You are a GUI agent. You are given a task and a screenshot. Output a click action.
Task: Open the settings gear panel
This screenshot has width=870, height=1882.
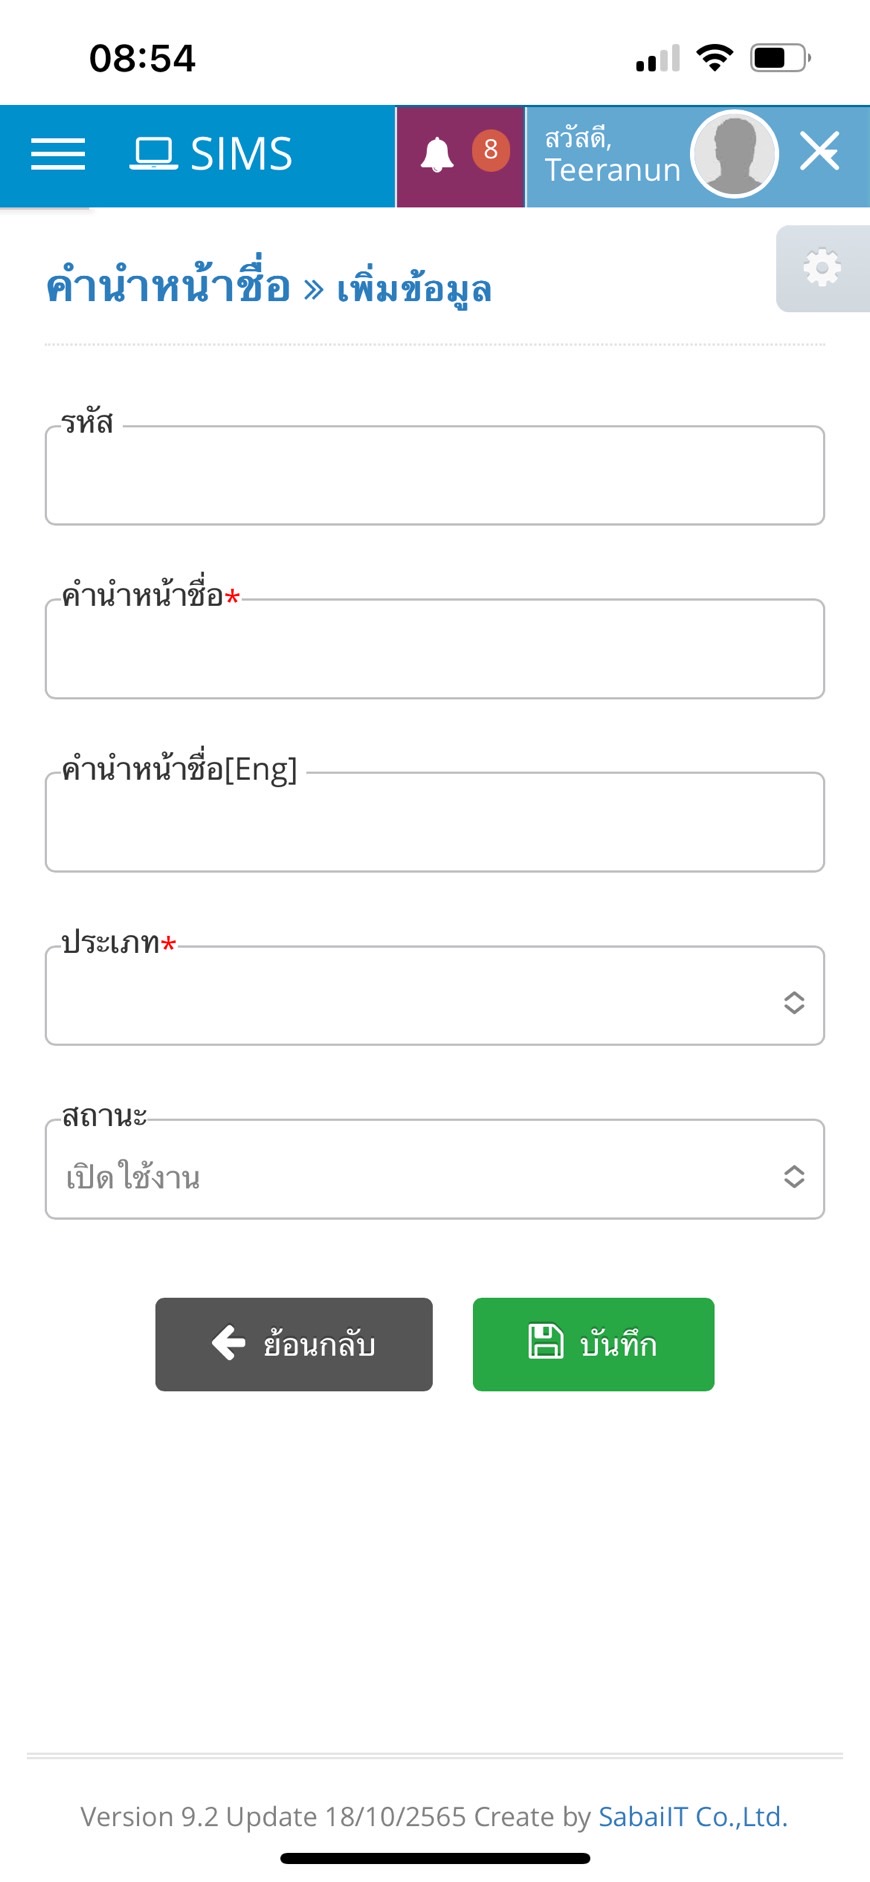click(822, 268)
